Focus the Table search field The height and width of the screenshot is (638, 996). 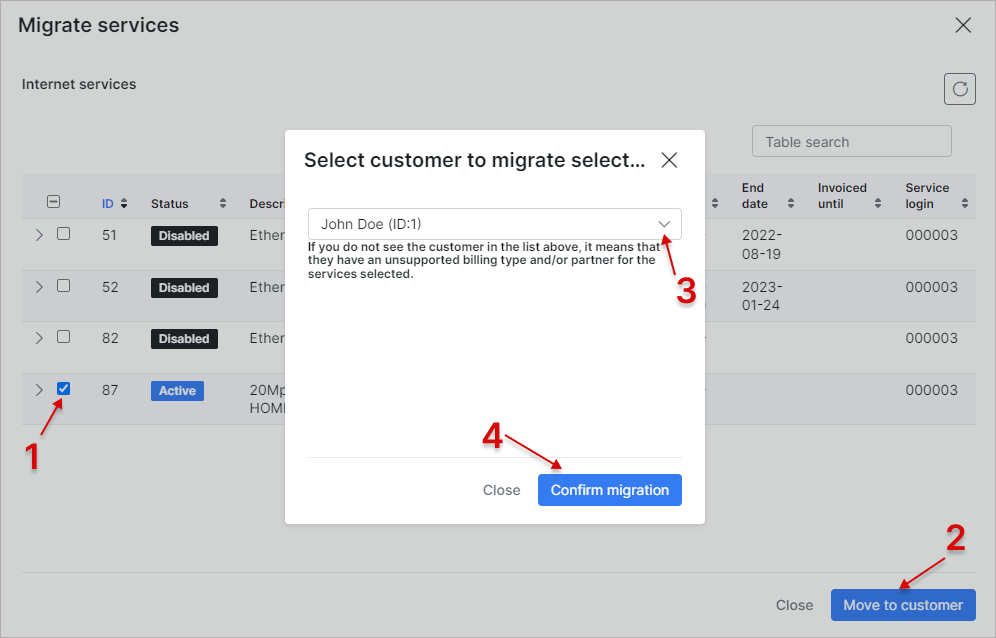coord(852,142)
